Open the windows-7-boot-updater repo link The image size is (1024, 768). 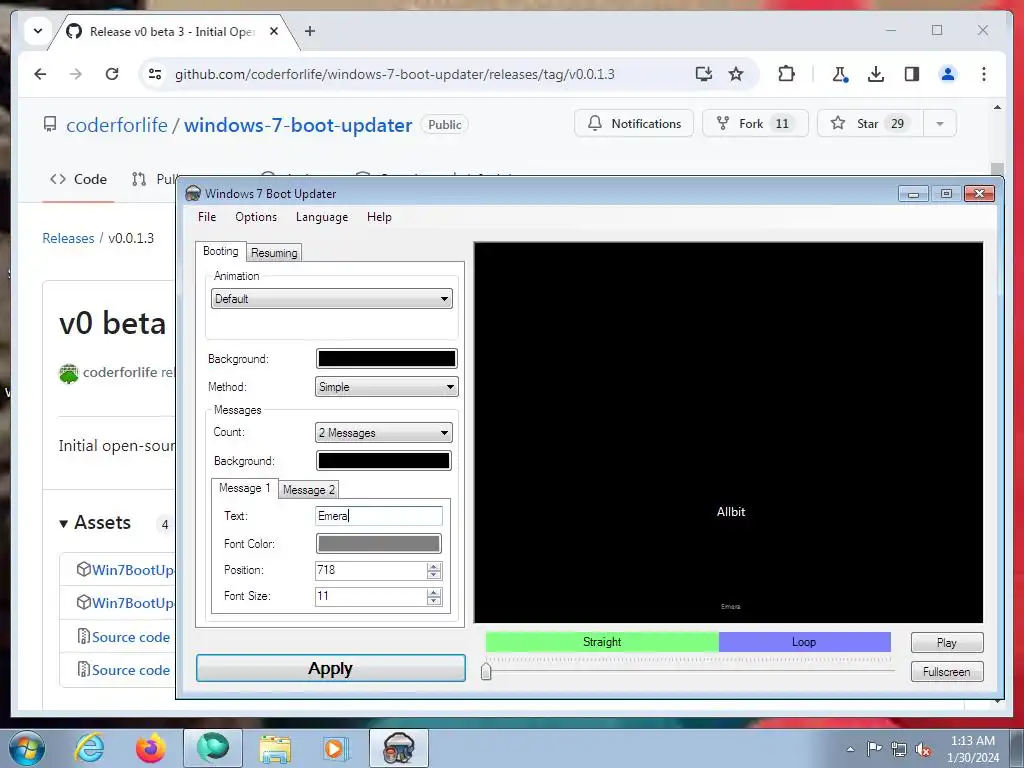pos(298,125)
